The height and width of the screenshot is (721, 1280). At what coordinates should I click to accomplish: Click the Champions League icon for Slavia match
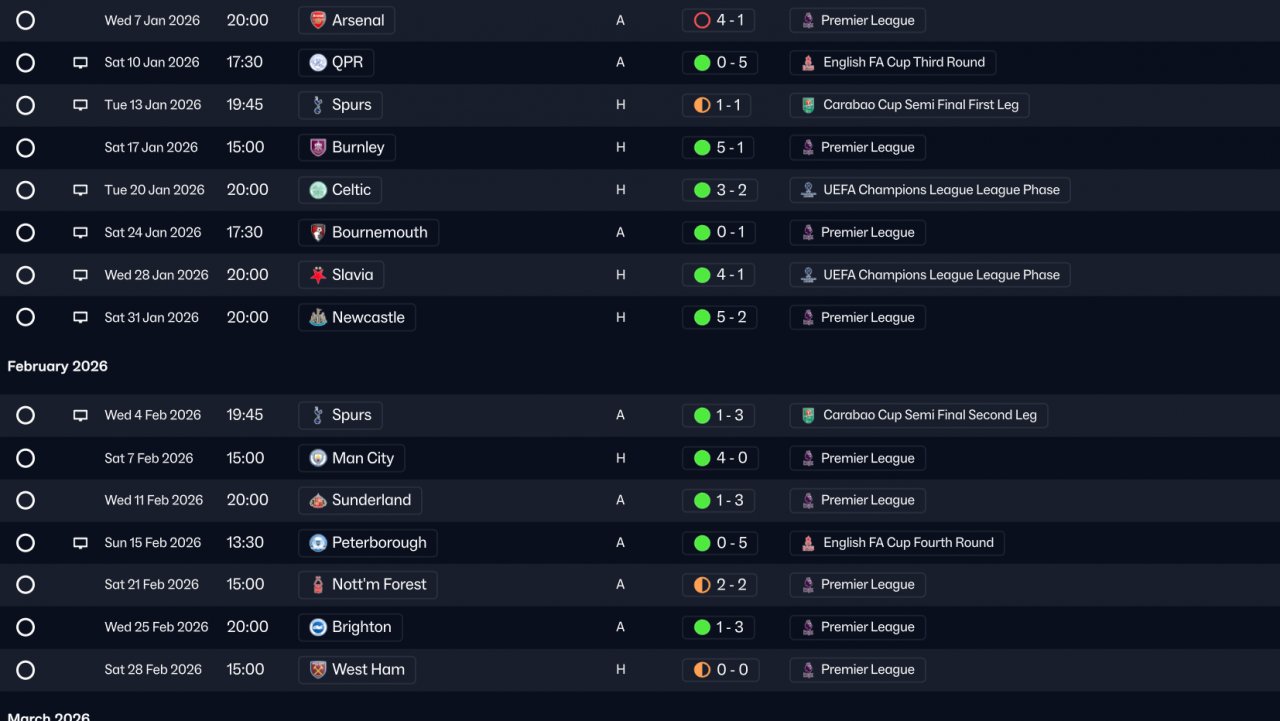808,275
